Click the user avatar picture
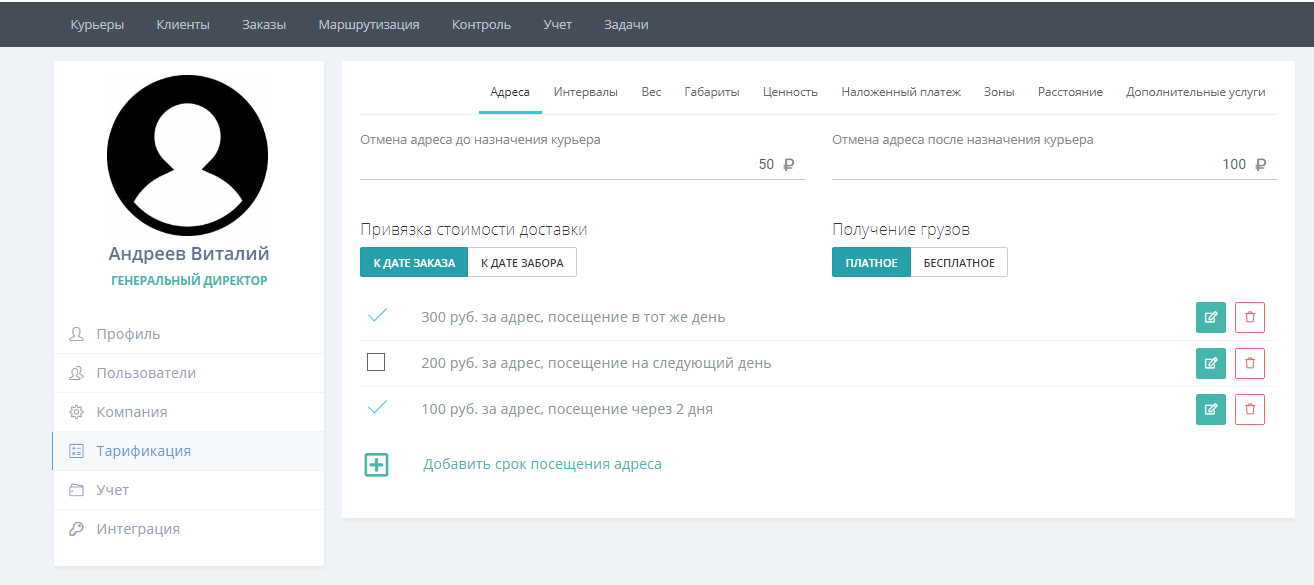Screen dimensions: 1314x585 click(x=187, y=155)
